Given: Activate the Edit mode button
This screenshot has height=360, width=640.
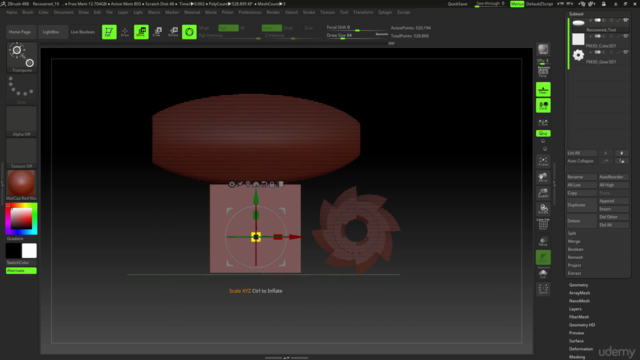Looking at the screenshot, I should pos(109,32).
